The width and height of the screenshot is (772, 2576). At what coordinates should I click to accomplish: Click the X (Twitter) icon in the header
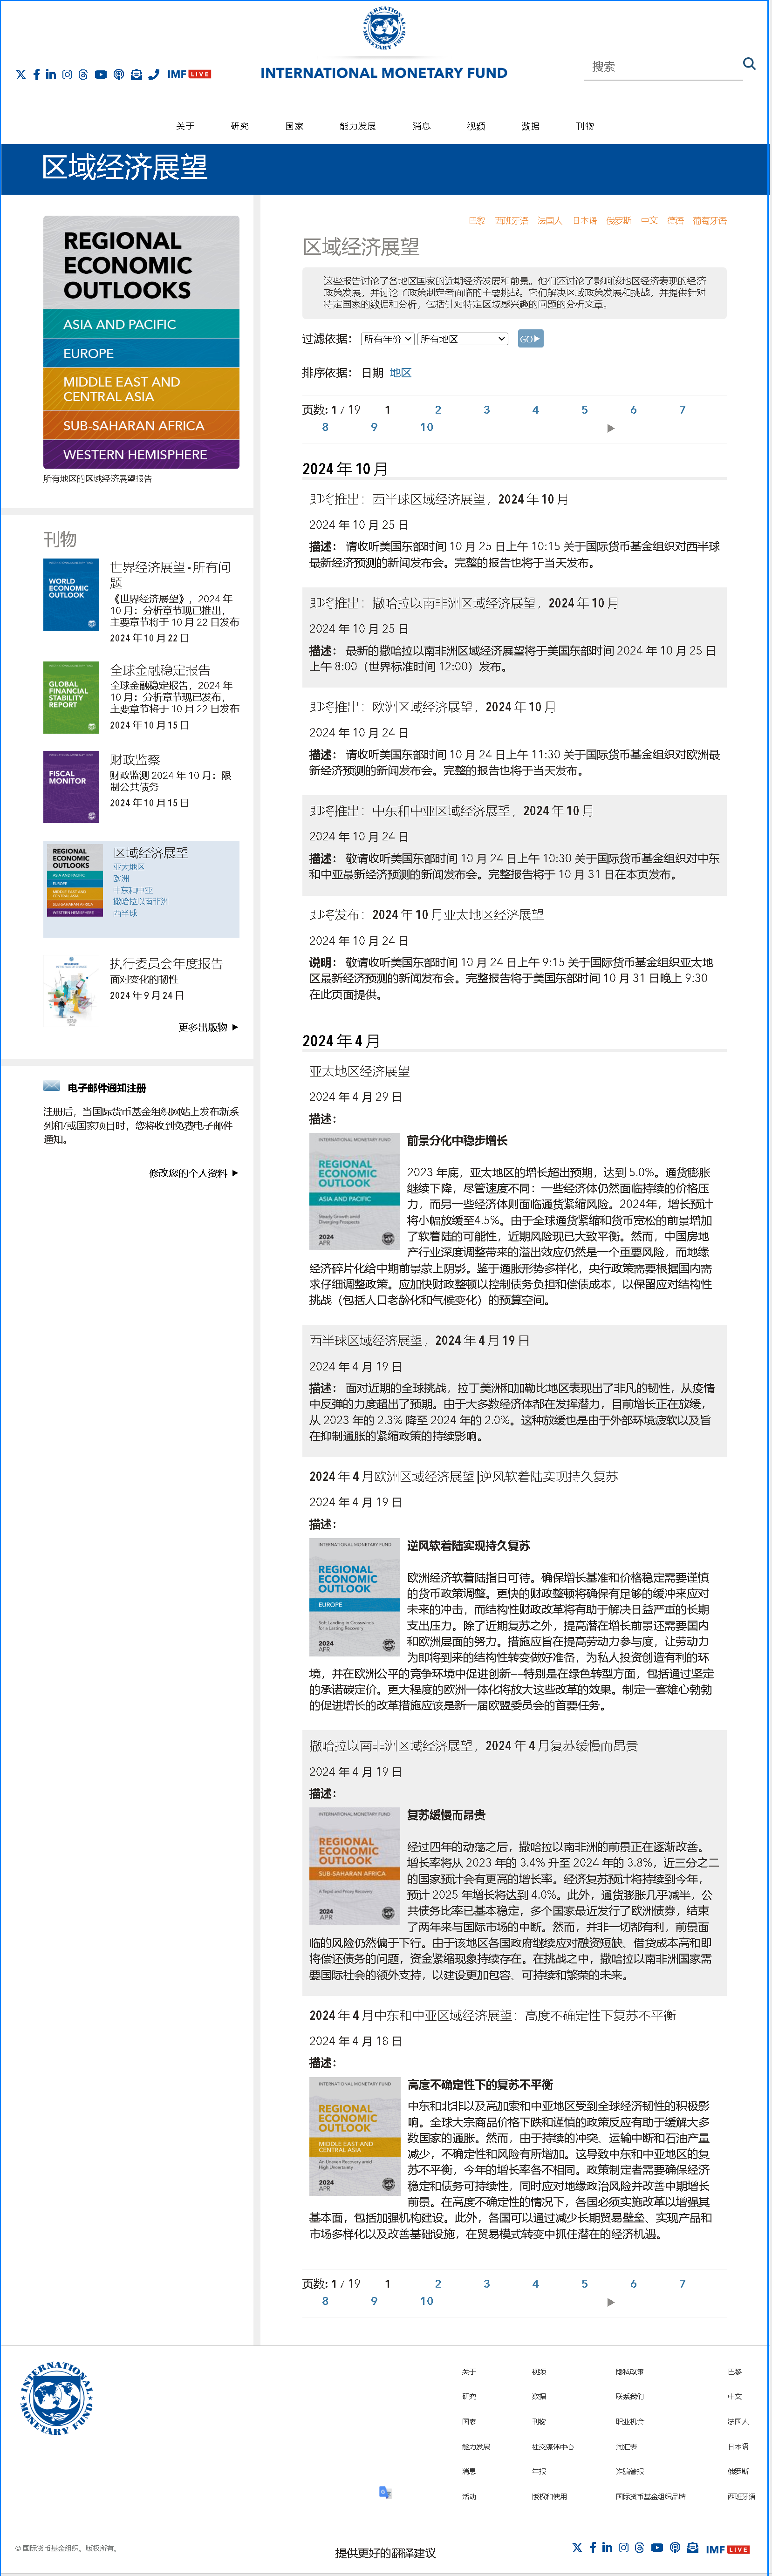21,75
